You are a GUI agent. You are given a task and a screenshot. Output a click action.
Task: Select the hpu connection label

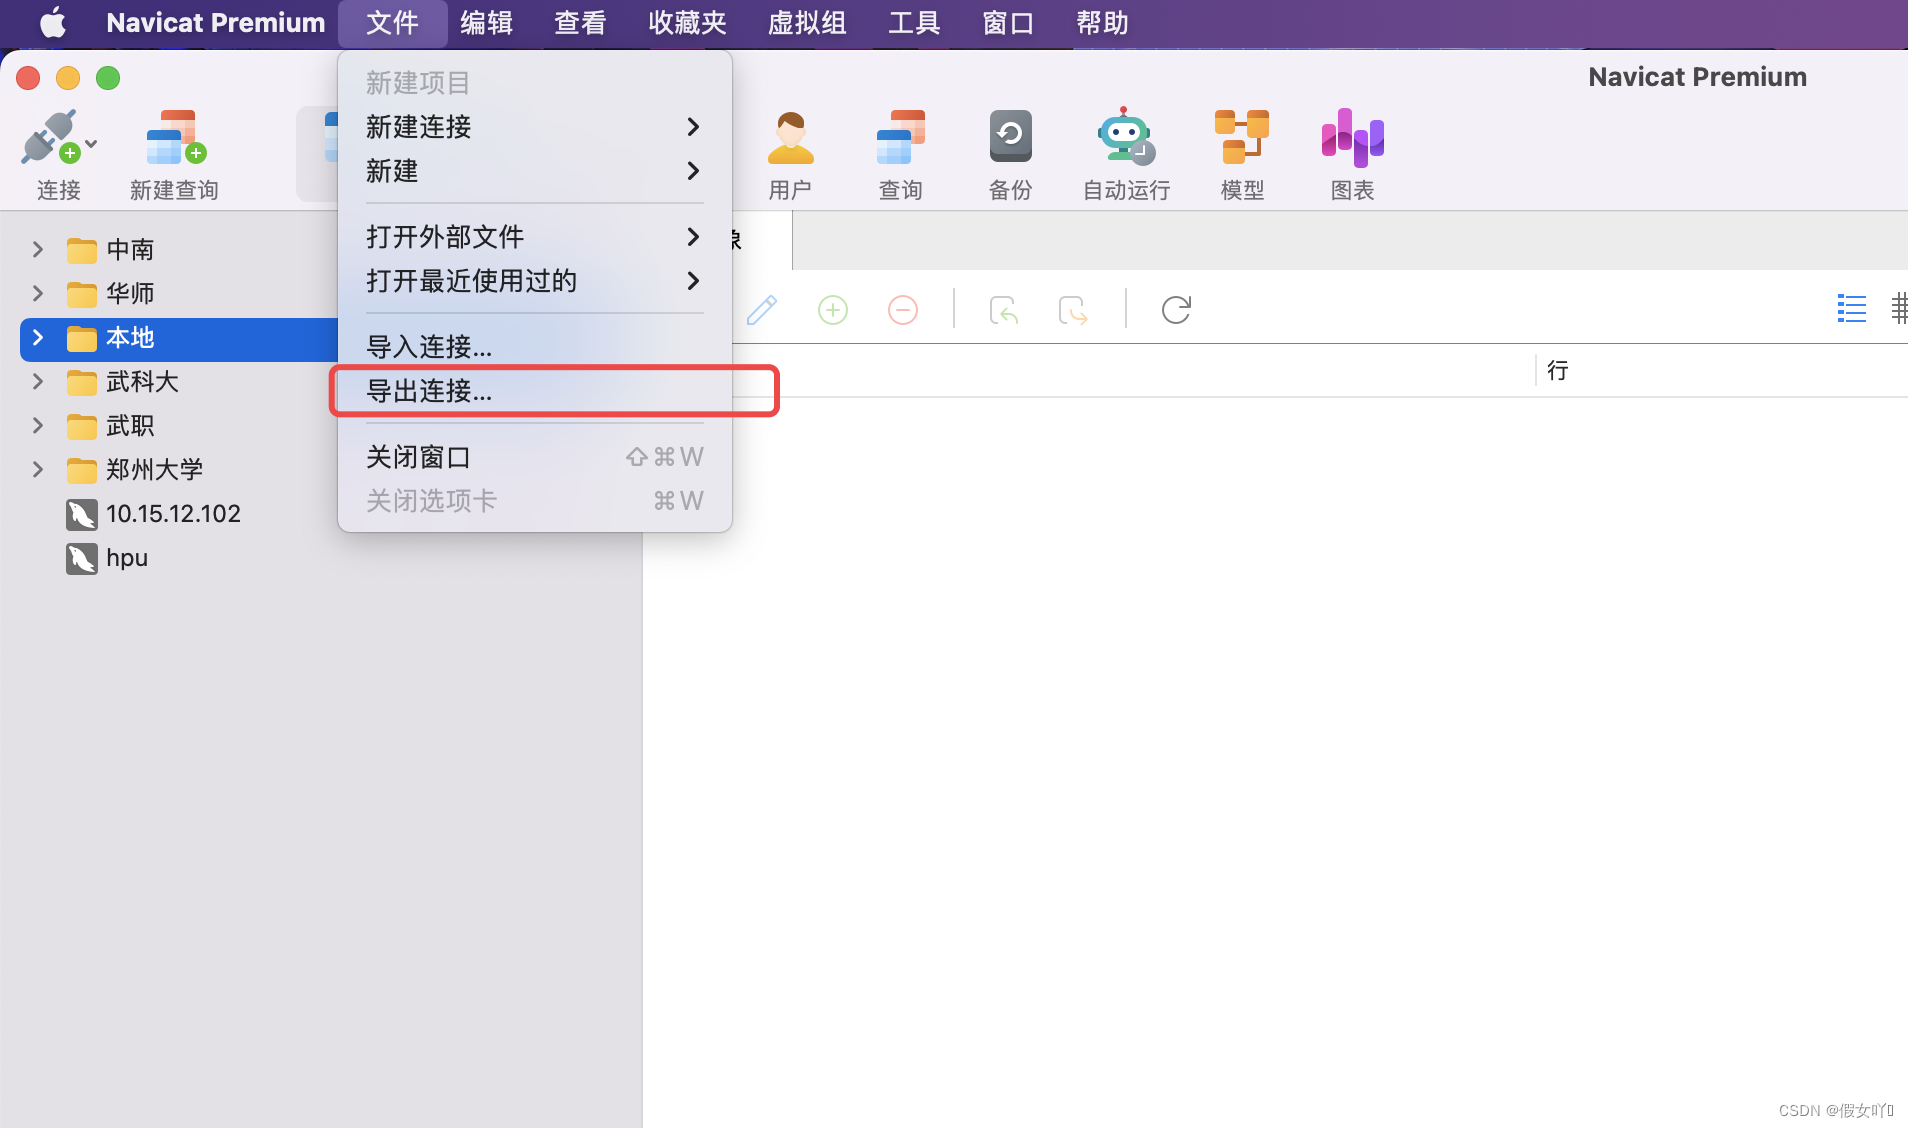click(x=127, y=558)
